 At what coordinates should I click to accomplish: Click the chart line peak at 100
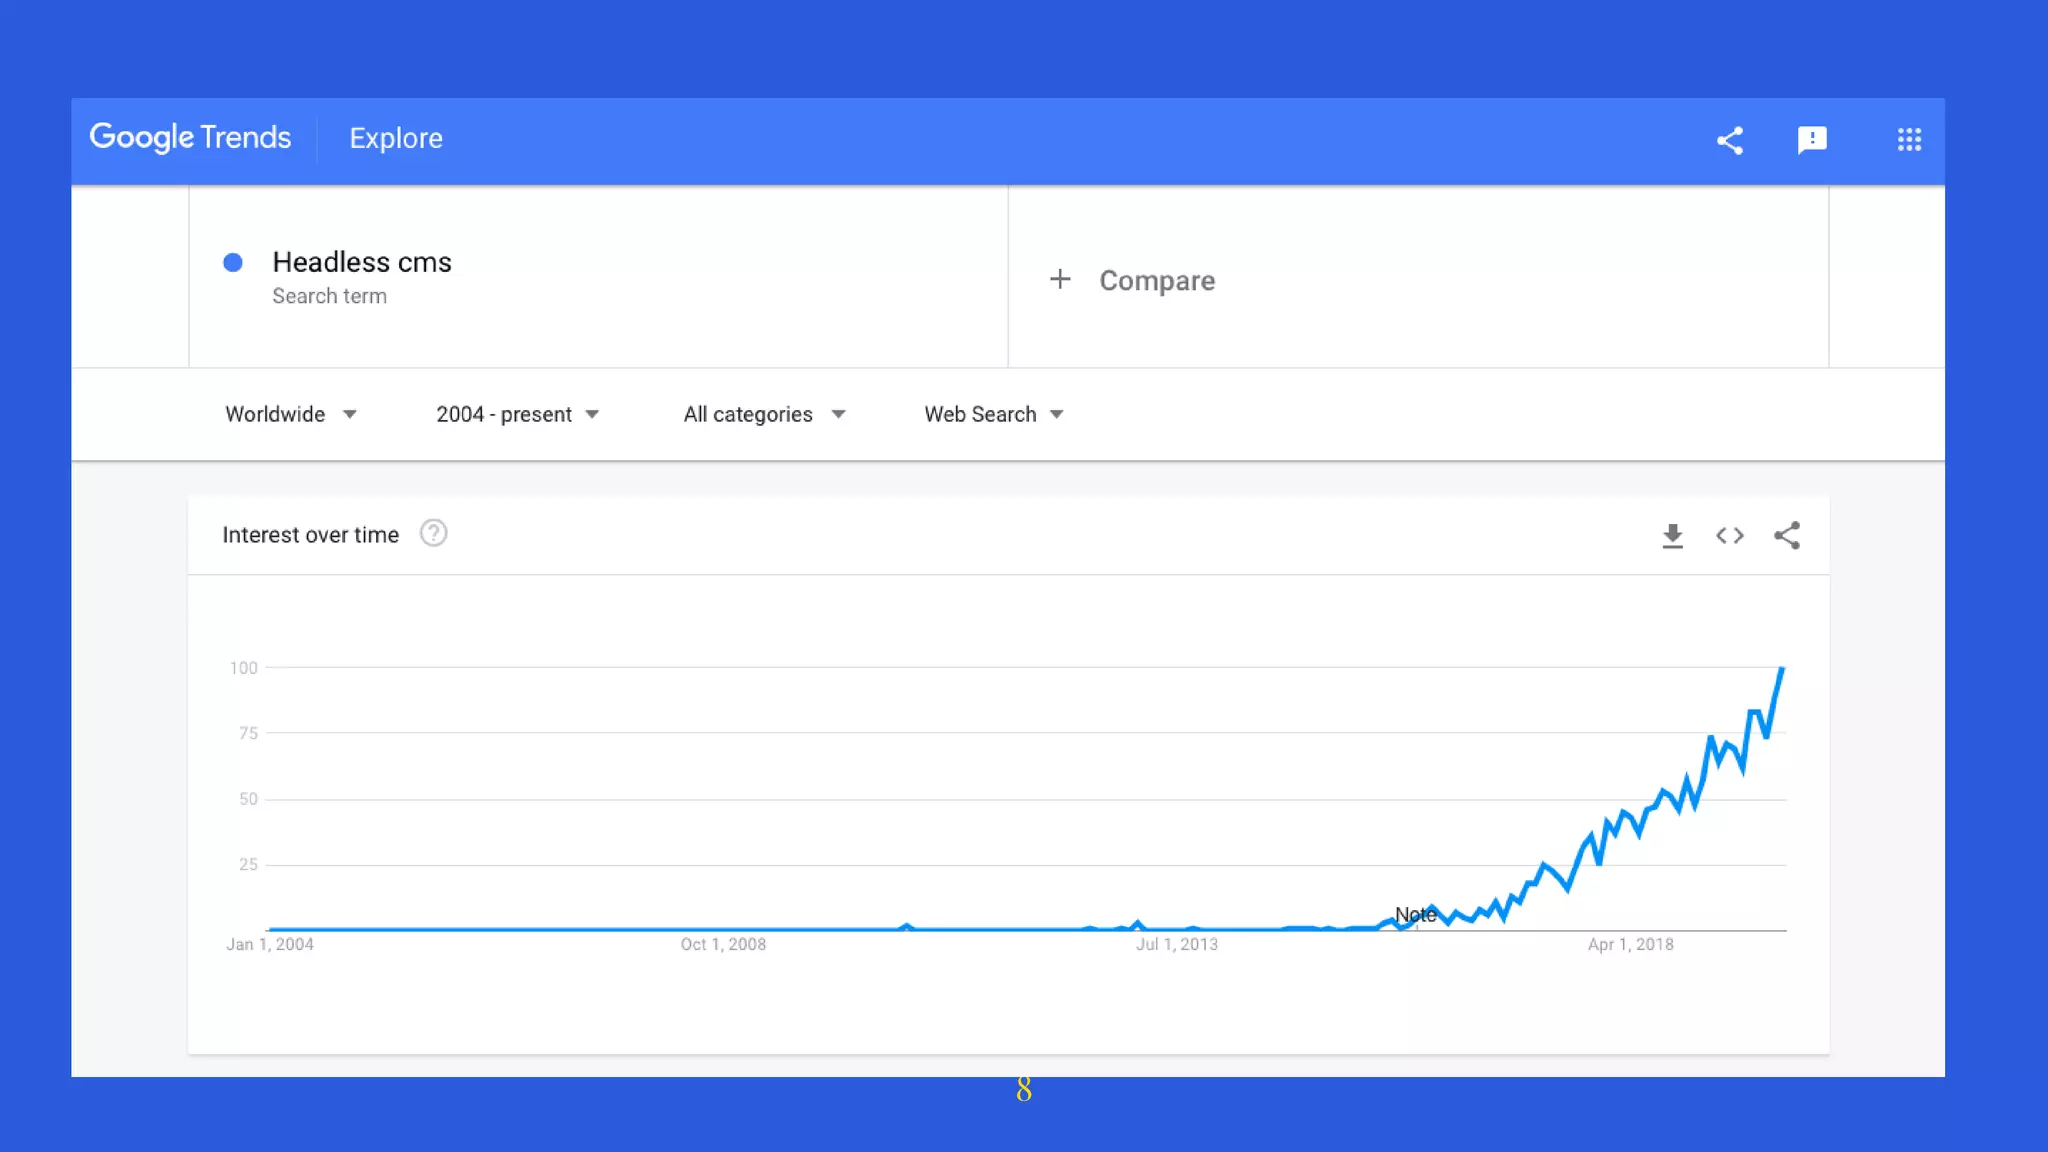pos(1781,669)
